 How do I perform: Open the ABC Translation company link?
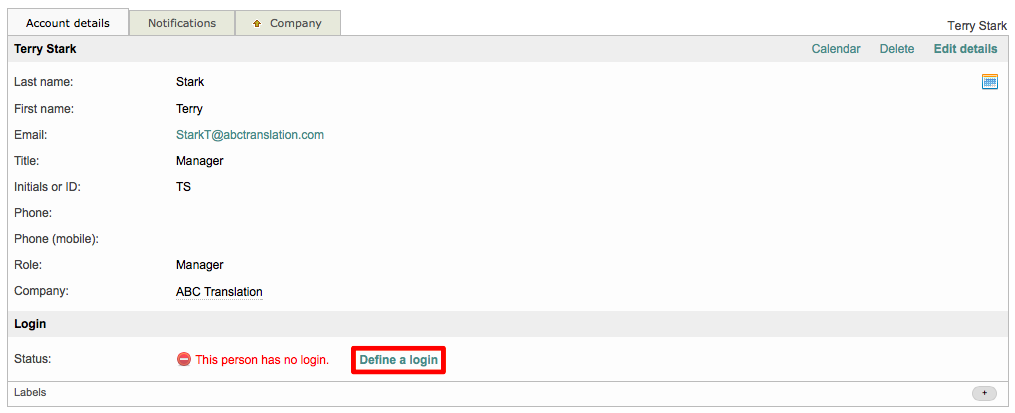click(218, 292)
